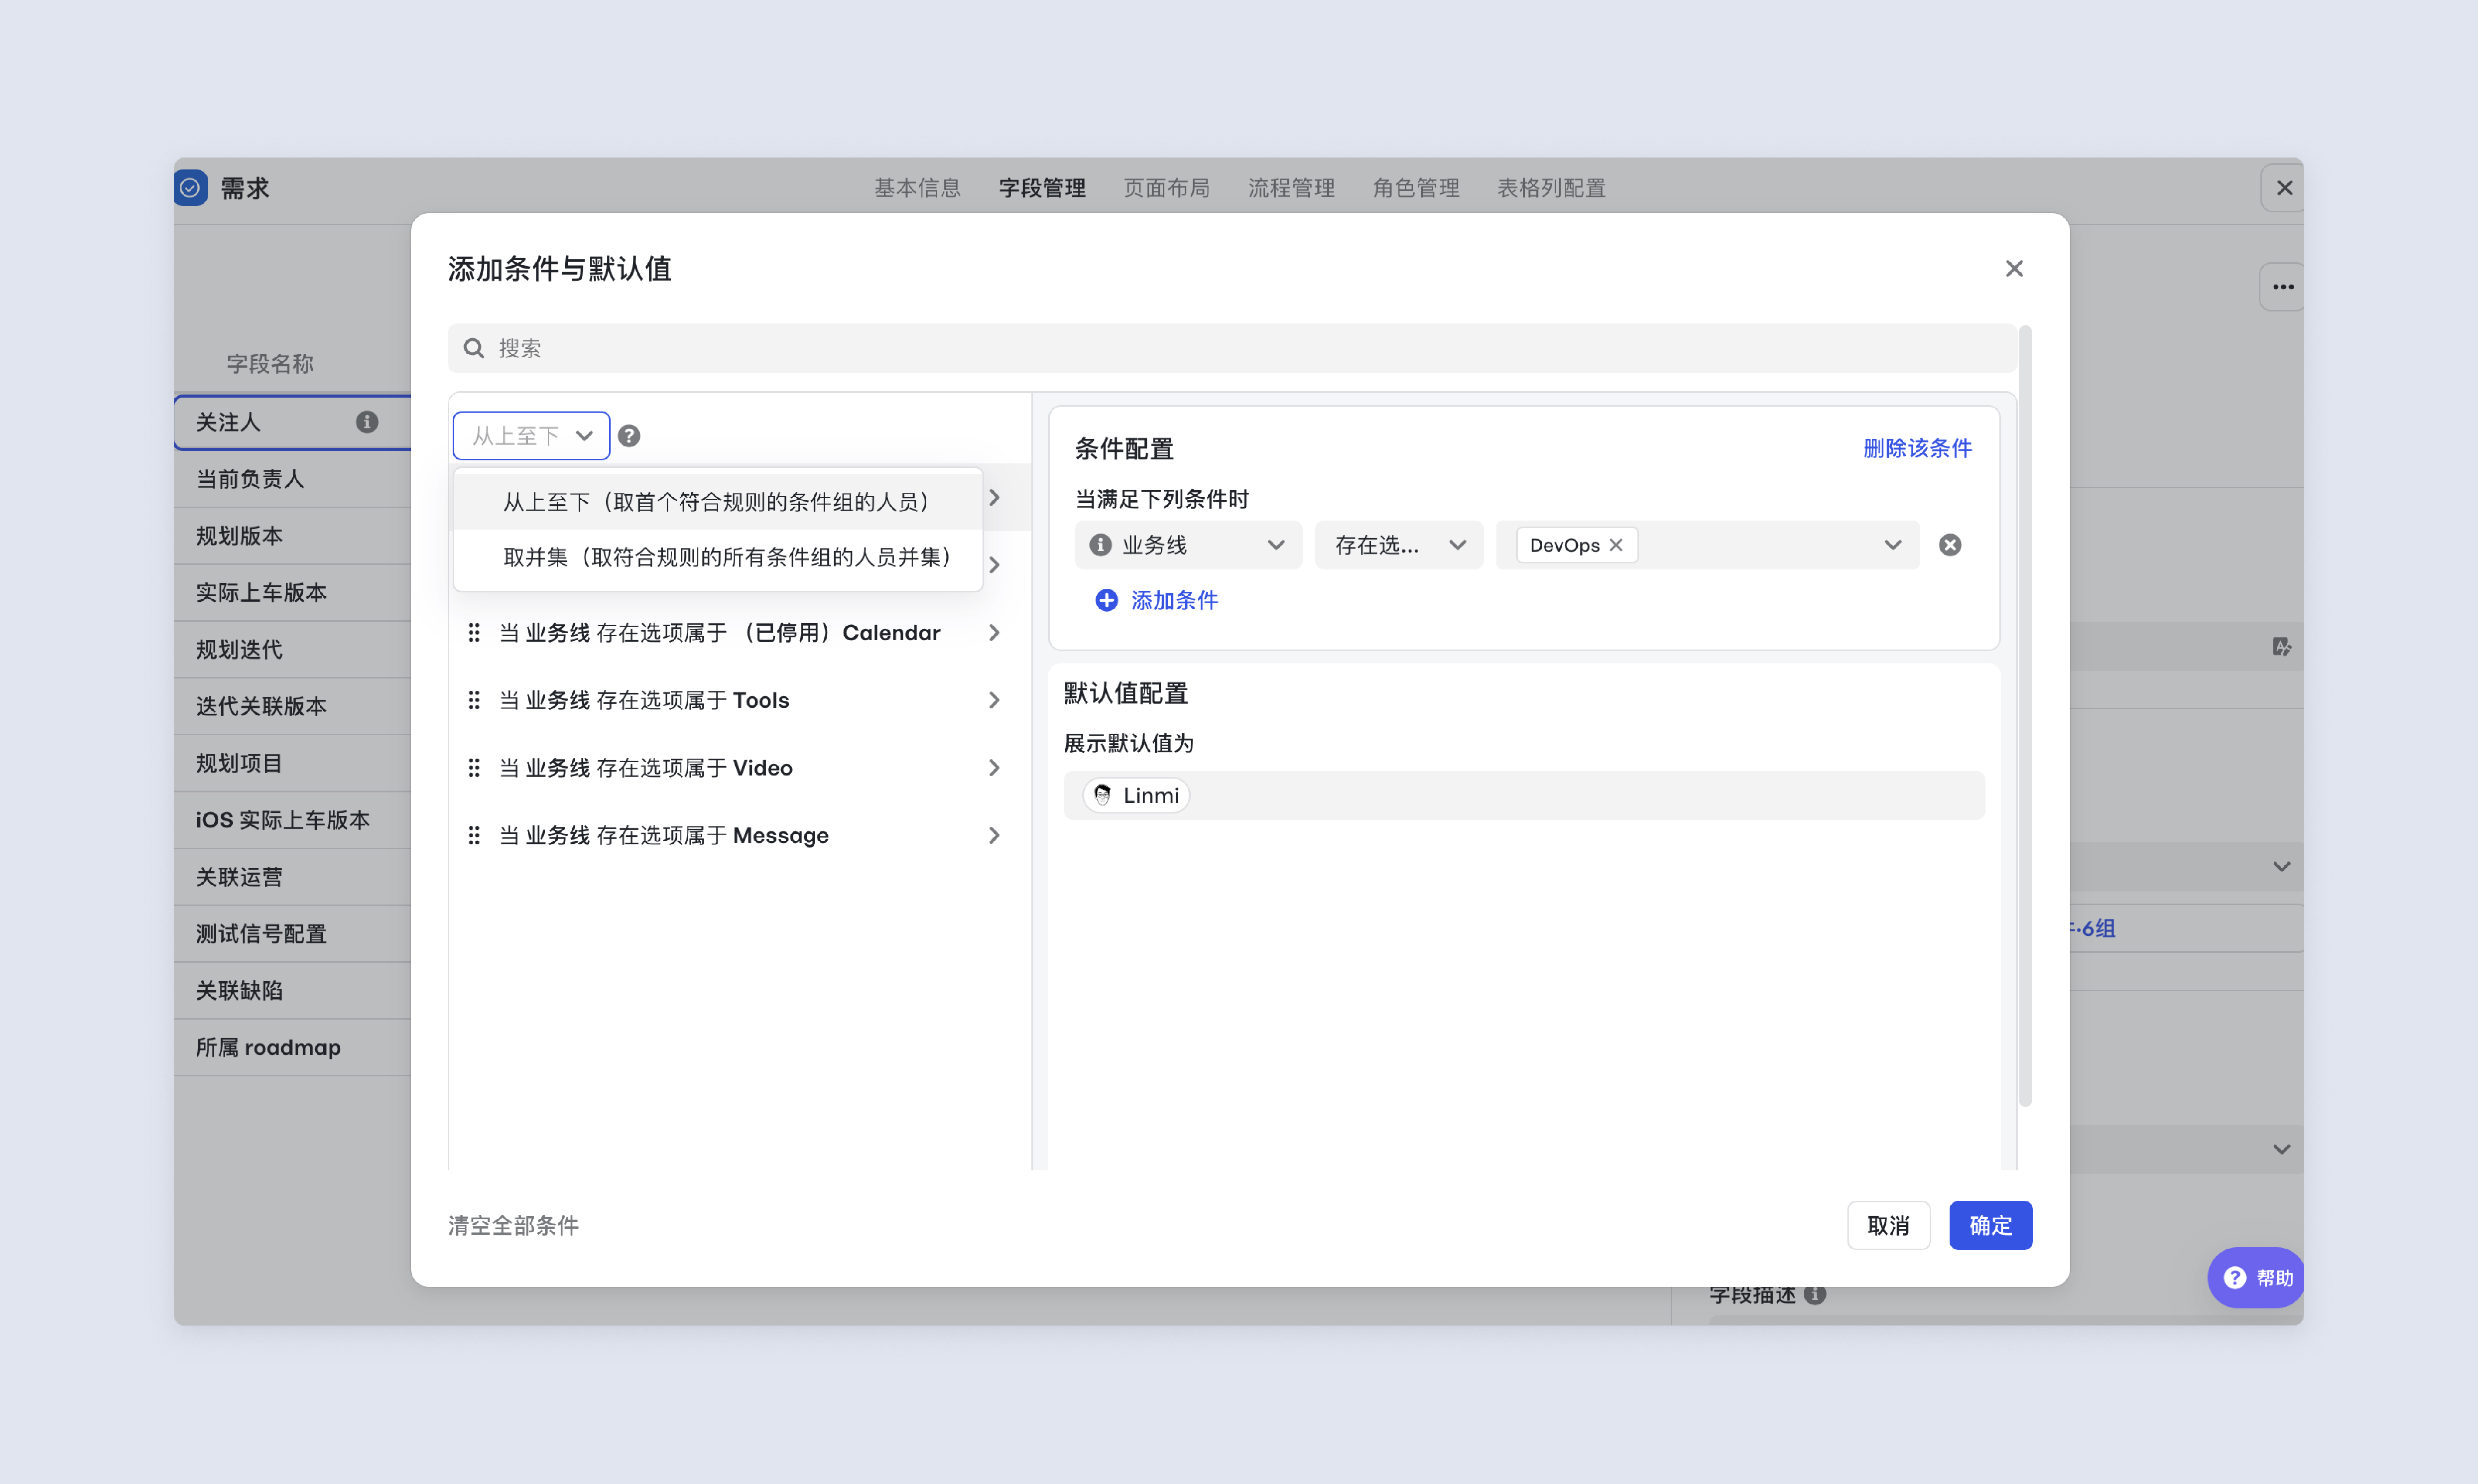
Task: Click Linmi avatar icon in default value
Action: click(x=1102, y=795)
